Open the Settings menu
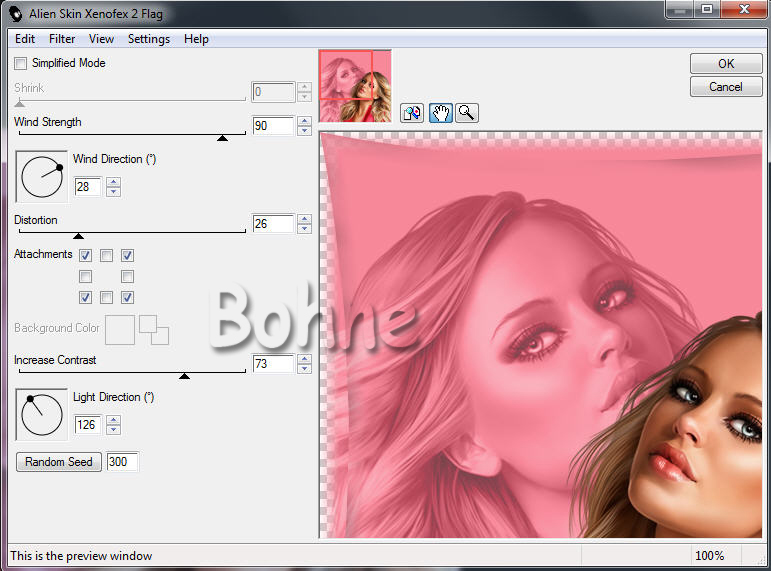 point(148,39)
